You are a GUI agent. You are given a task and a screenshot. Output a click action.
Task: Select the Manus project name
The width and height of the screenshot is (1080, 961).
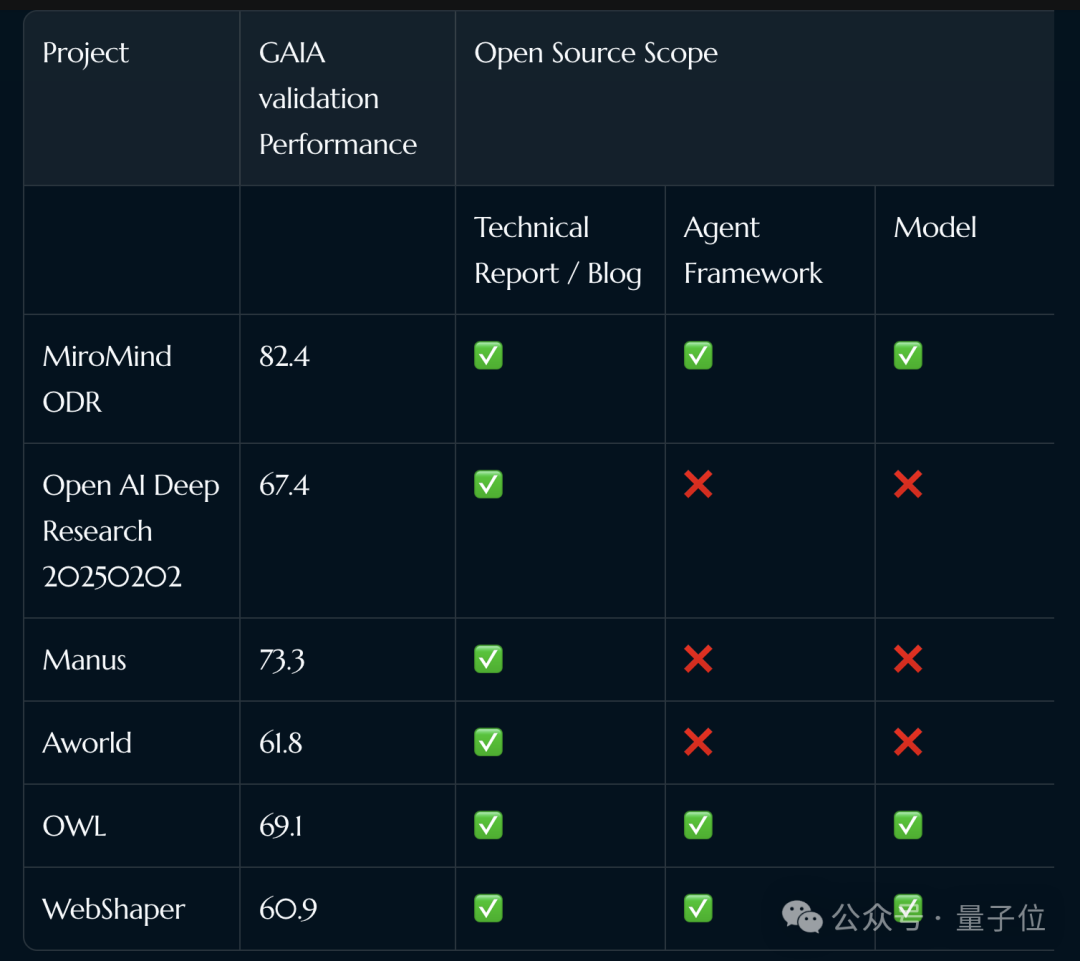[84, 660]
